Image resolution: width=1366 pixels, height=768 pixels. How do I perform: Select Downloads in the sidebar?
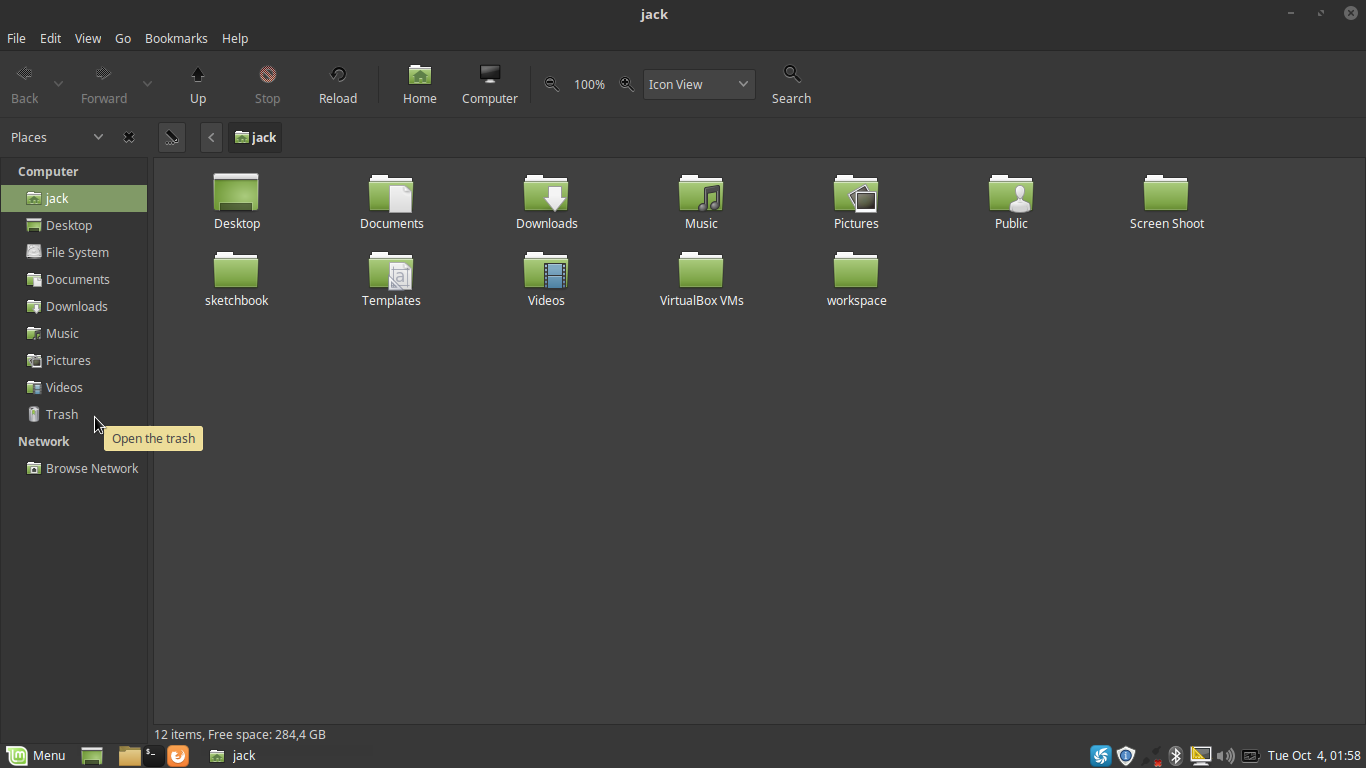point(74,306)
